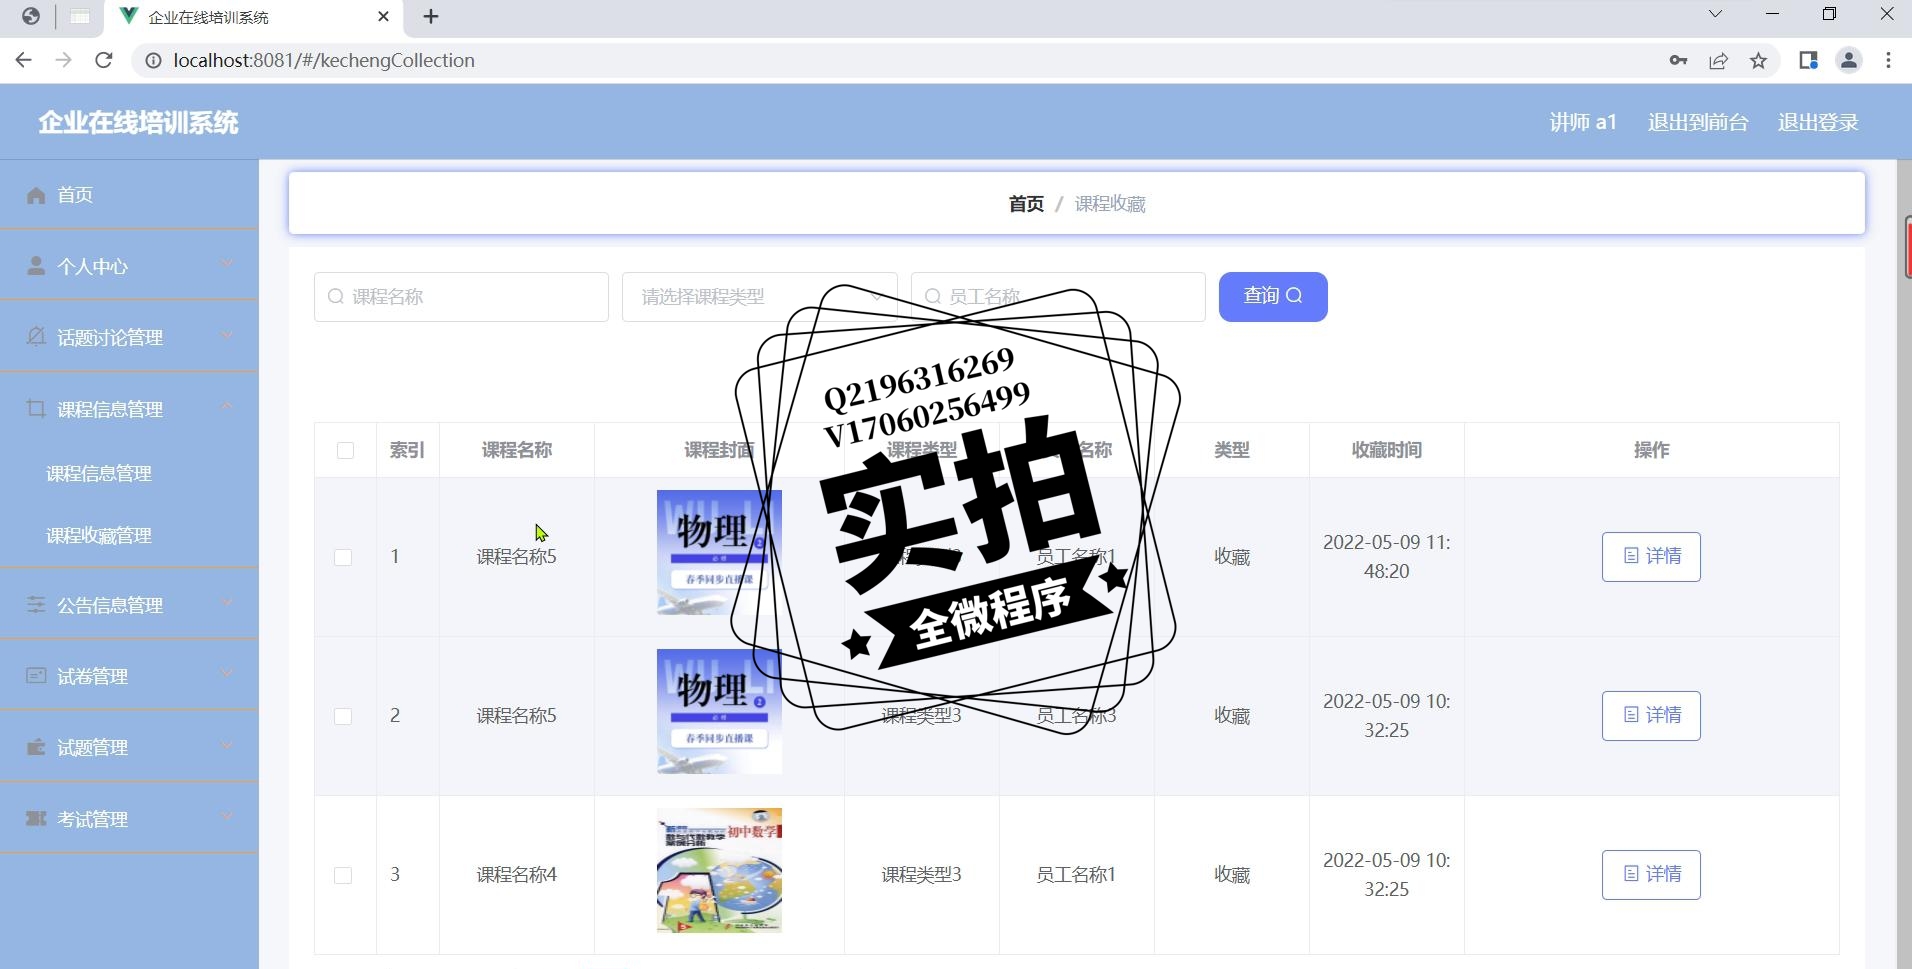Open 详情 for row 1
Viewport: 1912px width, 969px height.
pyautogui.click(x=1651, y=556)
